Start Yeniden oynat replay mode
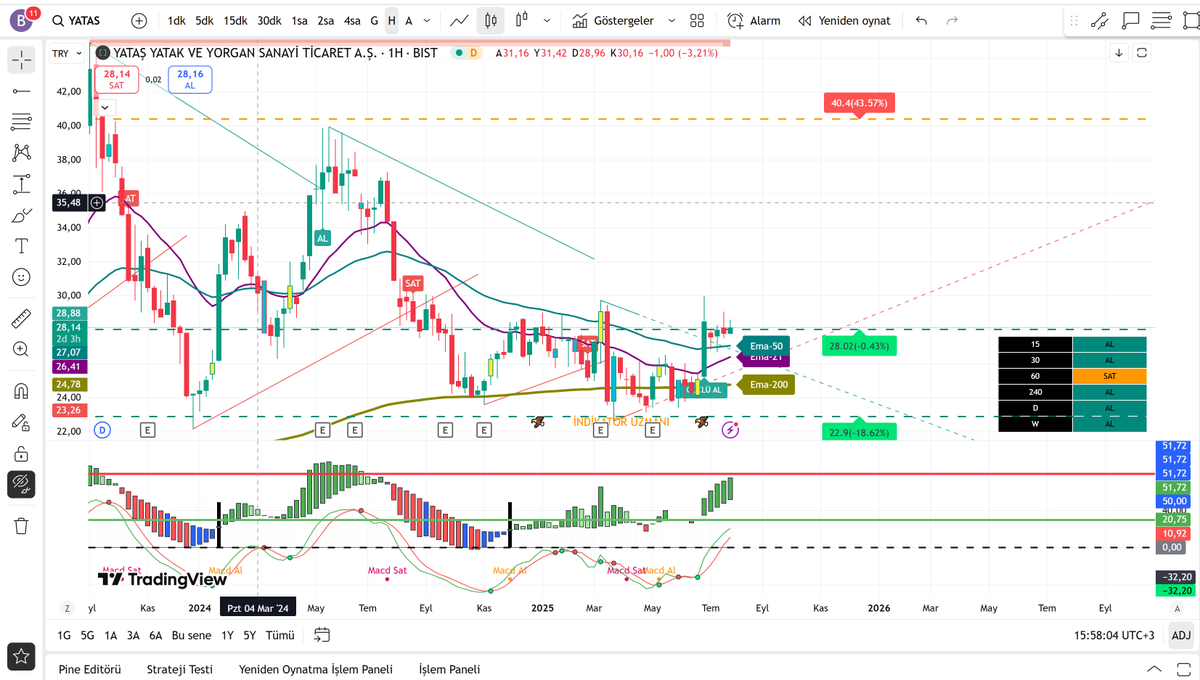1200x680 pixels. pos(844,20)
